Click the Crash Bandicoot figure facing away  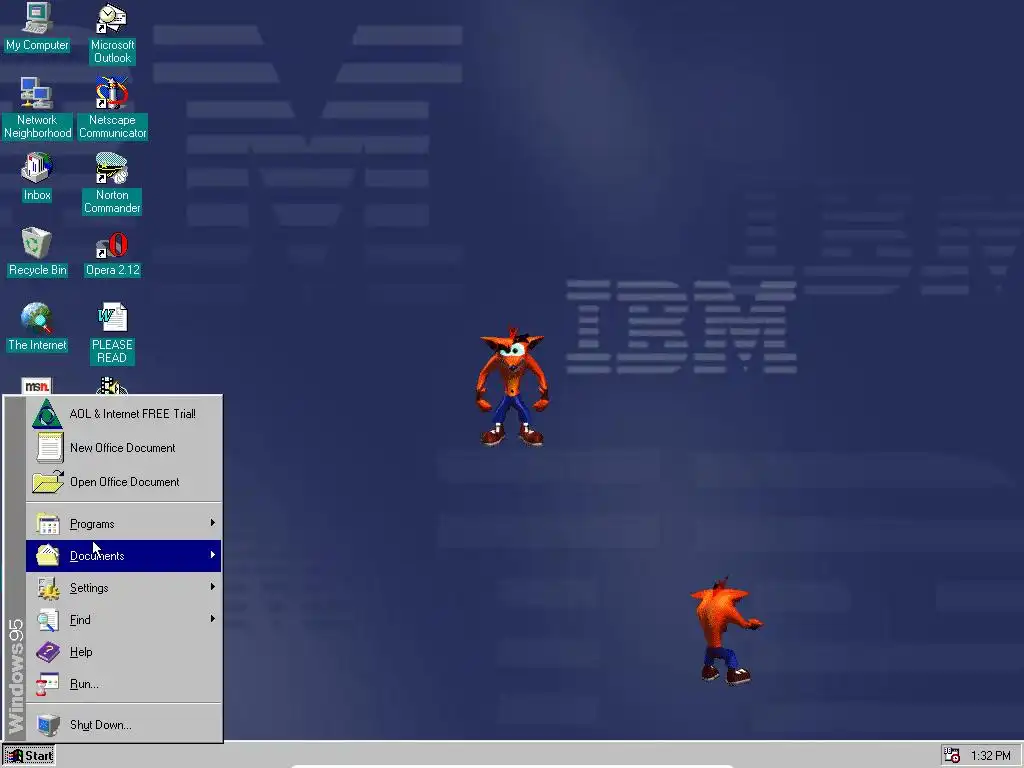(726, 631)
